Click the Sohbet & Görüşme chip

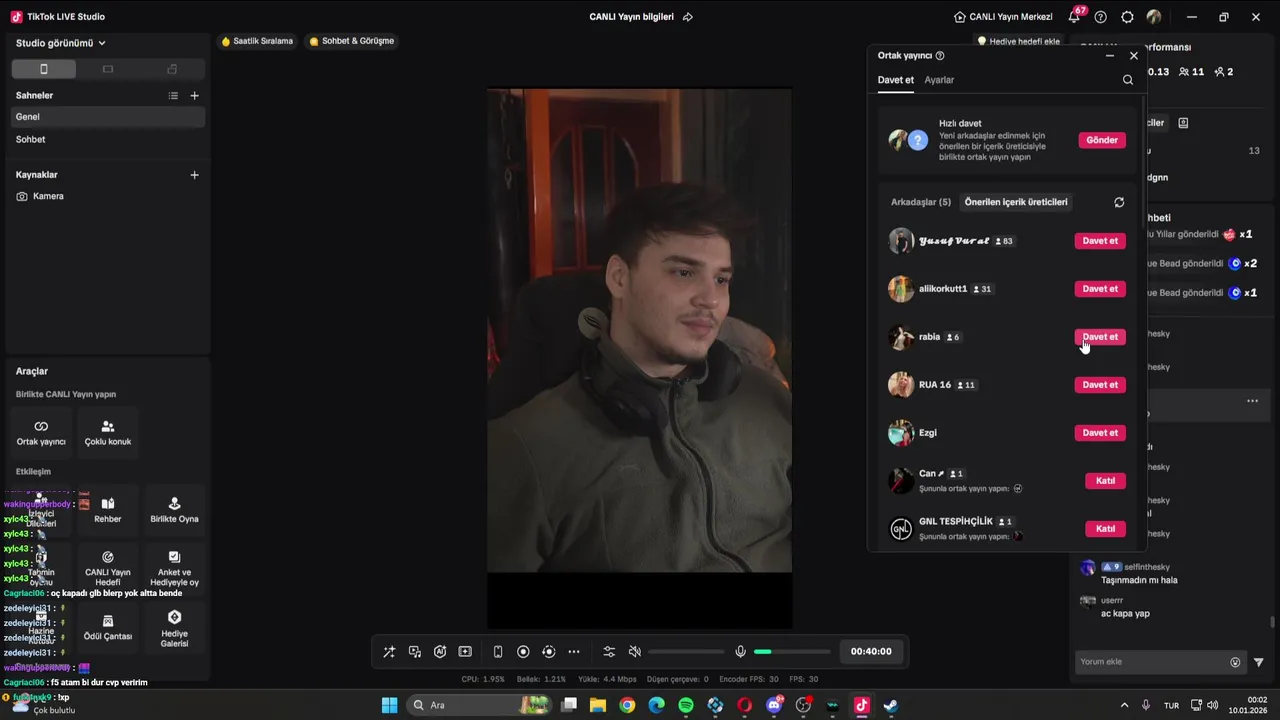(352, 41)
